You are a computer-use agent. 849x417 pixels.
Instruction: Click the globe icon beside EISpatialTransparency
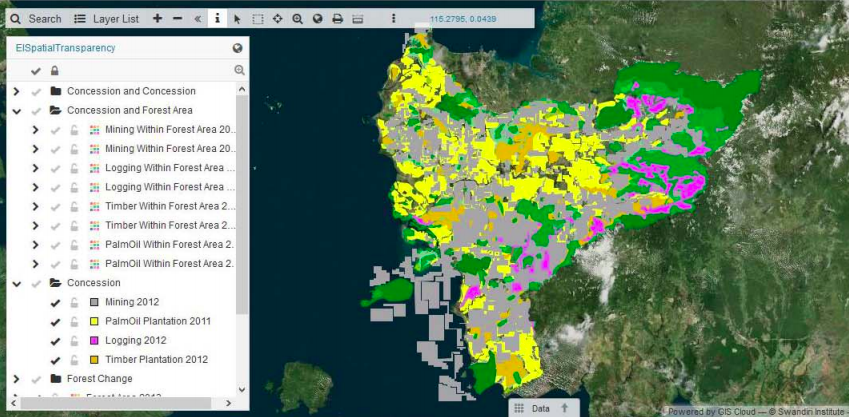pyautogui.click(x=238, y=48)
